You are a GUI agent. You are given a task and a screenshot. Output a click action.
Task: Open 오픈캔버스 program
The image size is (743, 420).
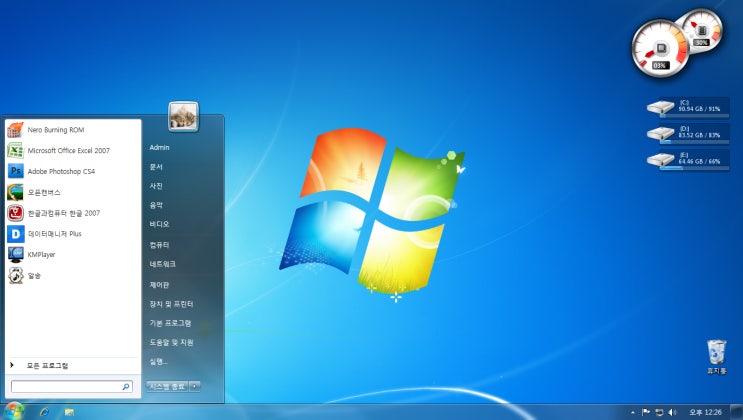pyautogui.click(x=44, y=192)
